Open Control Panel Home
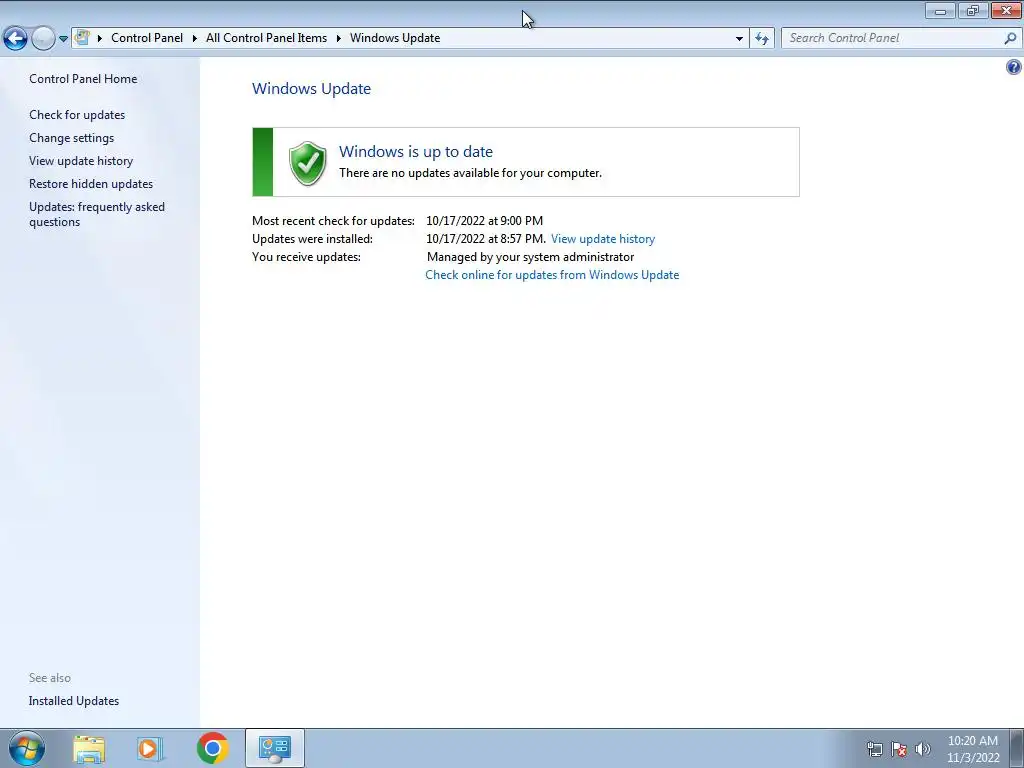The image size is (1024, 768). [83, 78]
